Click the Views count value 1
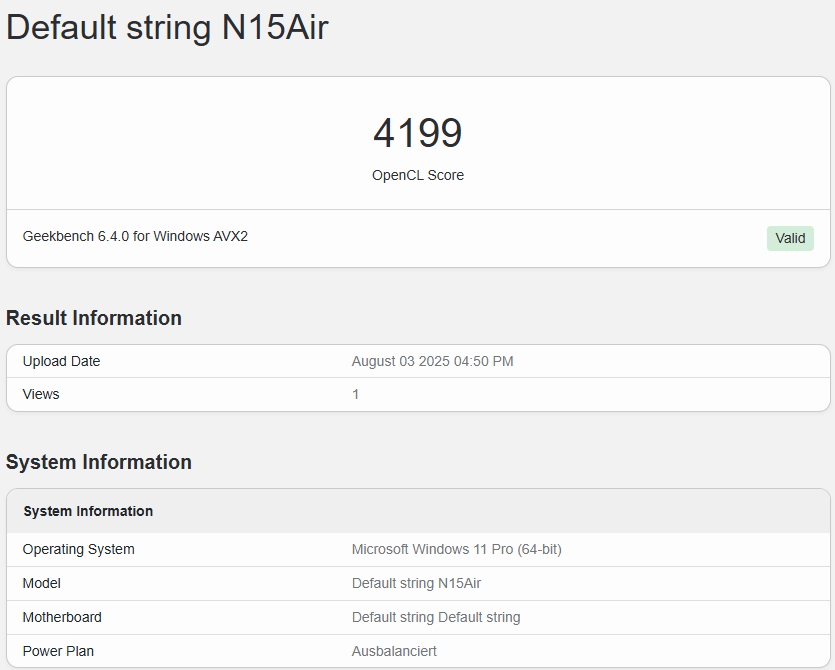 coord(355,394)
